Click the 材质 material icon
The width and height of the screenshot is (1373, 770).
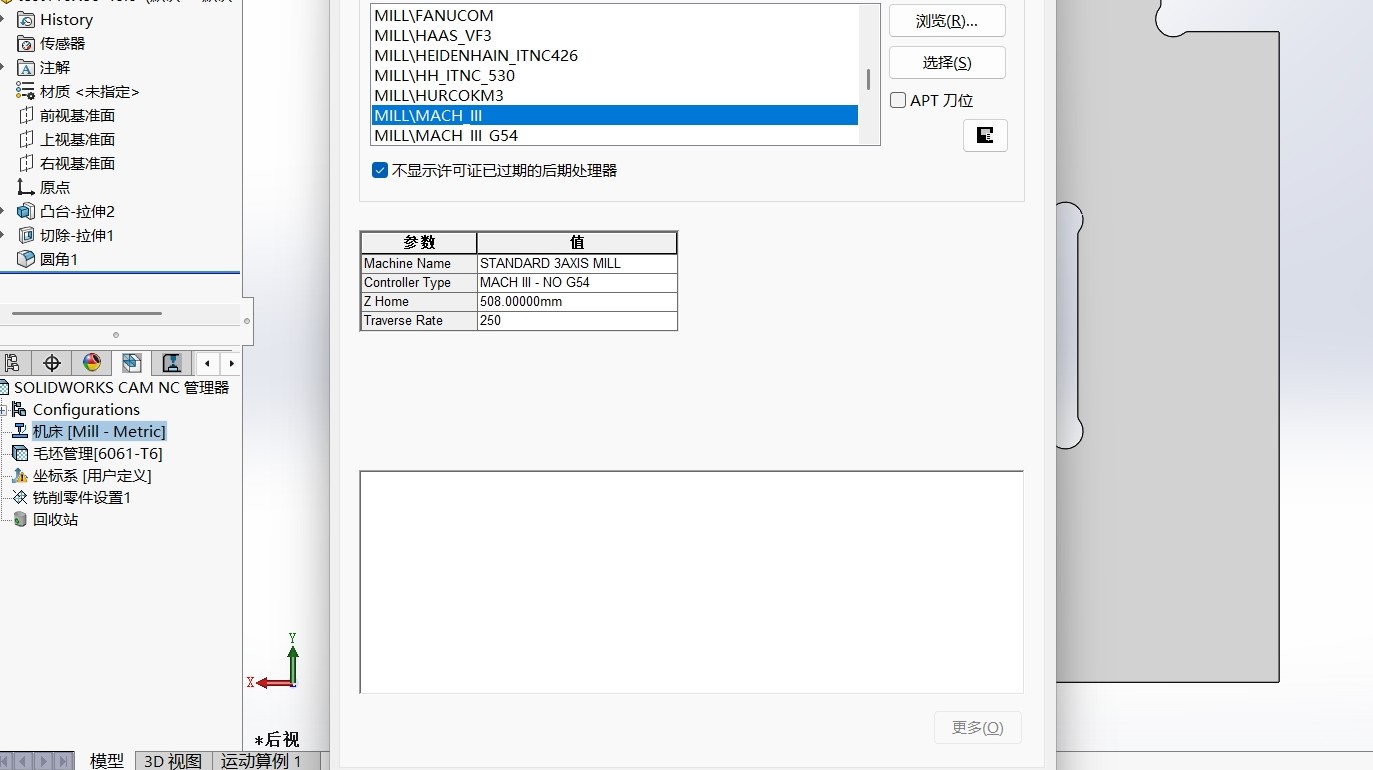pyautogui.click(x=26, y=91)
